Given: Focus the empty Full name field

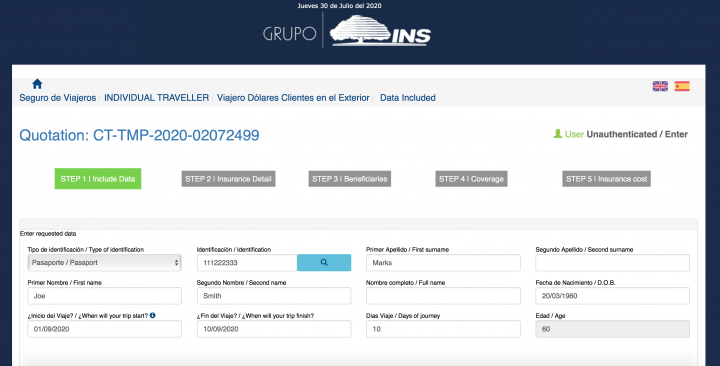Looking at the screenshot, I should [x=443, y=296].
